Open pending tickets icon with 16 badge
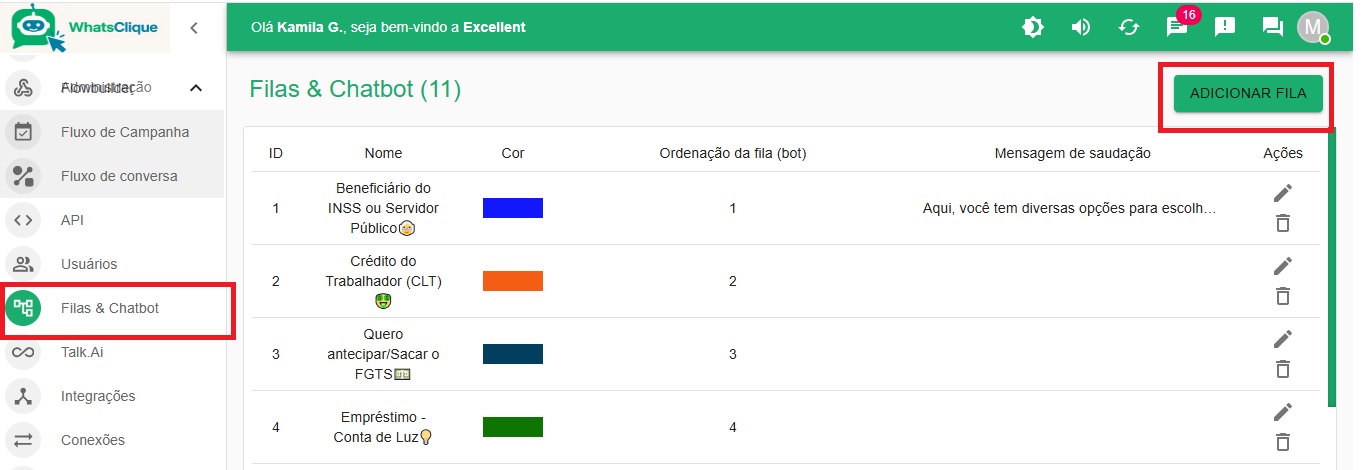This screenshot has width=1366, height=470. pyautogui.click(x=1177, y=27)
